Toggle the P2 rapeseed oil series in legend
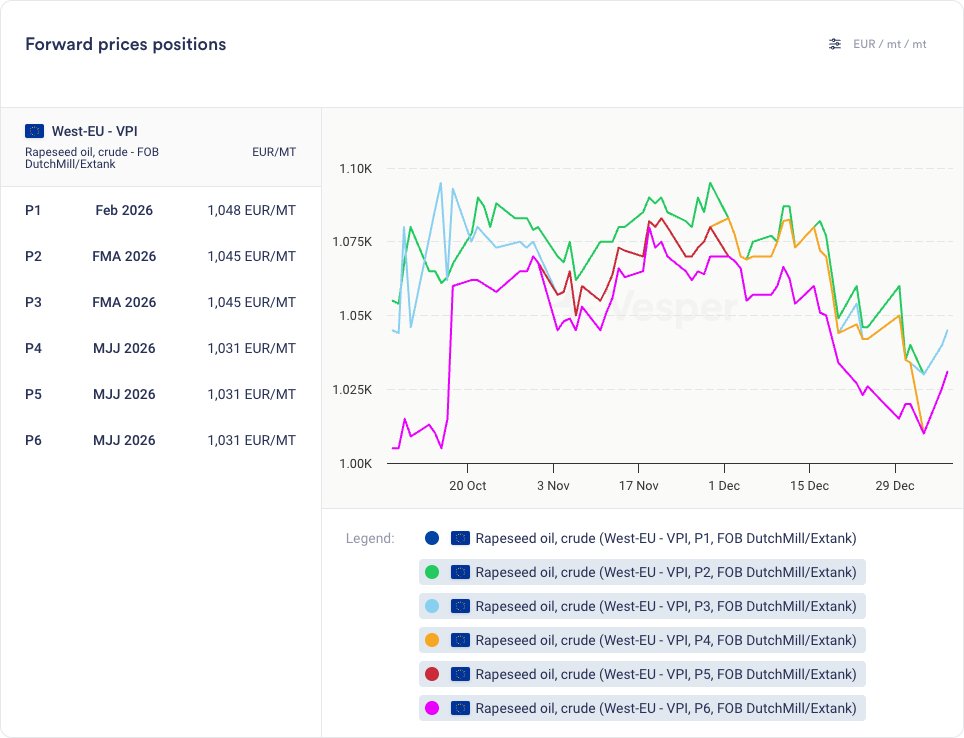964x738 pixels. pyautogui.click(x=665, y=572)
